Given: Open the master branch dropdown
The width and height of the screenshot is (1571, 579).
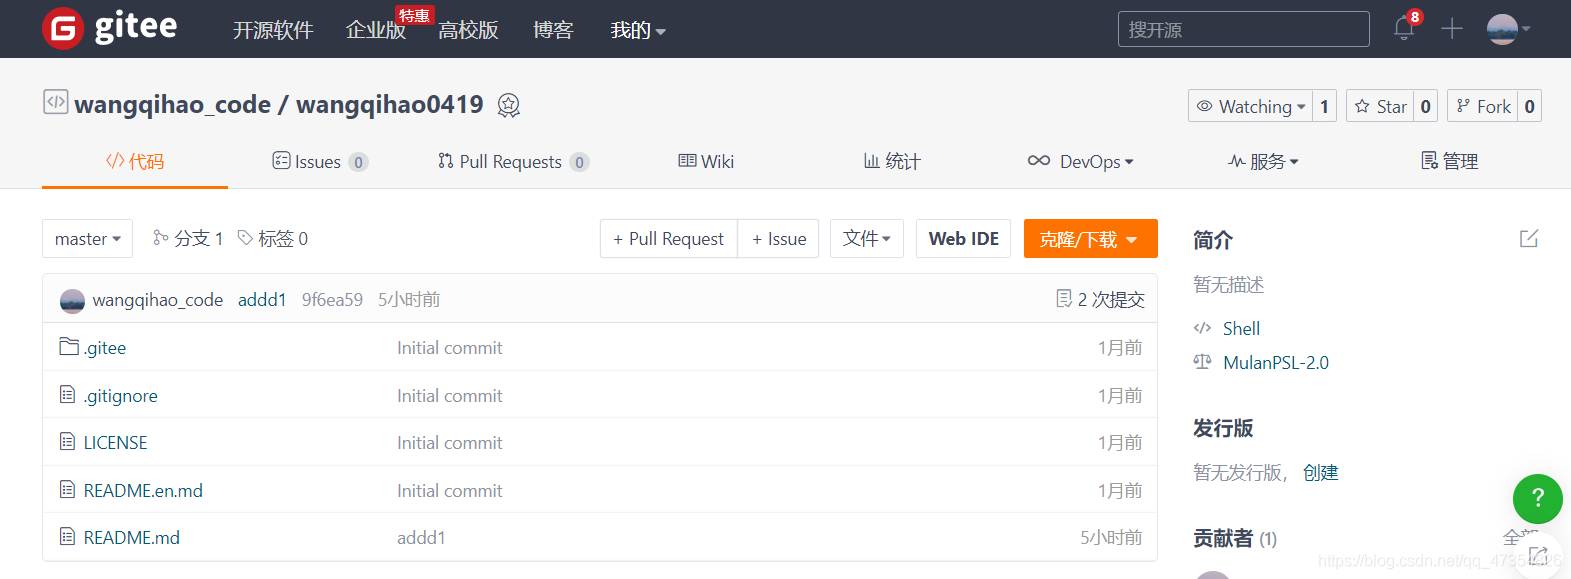Looking at the screenshot, I should [x=87, y=239].
